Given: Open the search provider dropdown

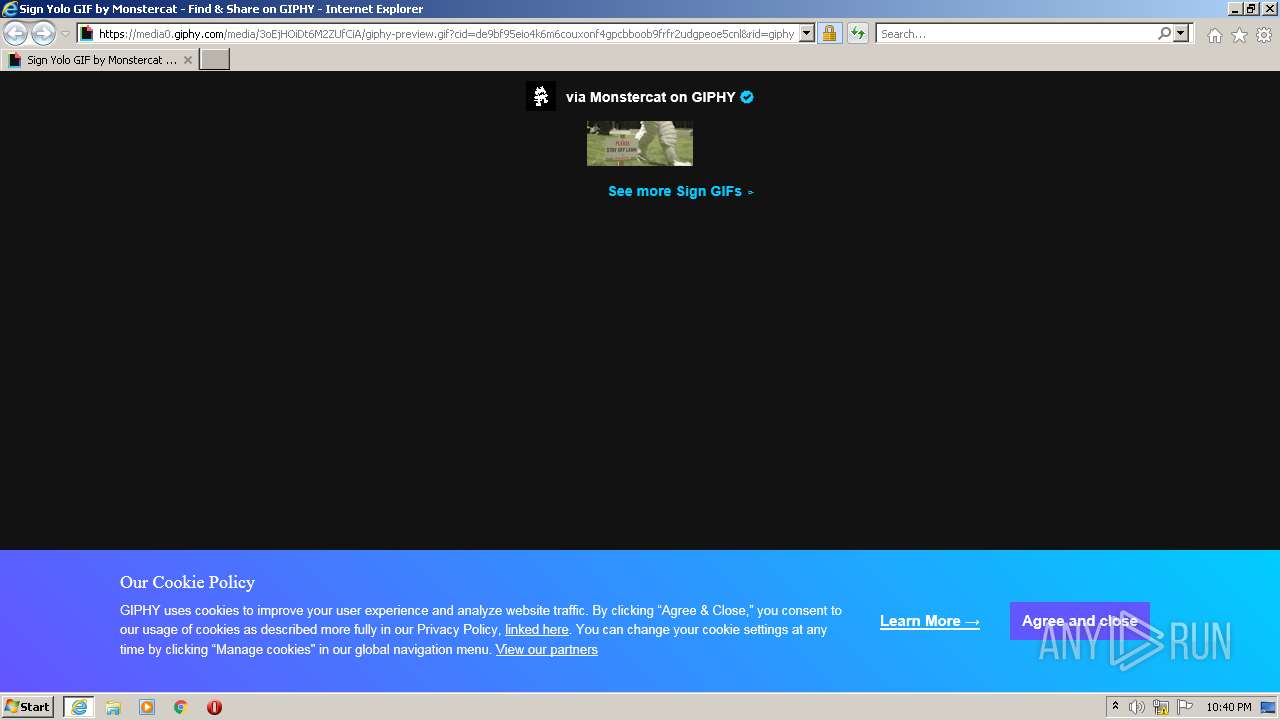Looking at the screenshot, I should coord(1181,33).
